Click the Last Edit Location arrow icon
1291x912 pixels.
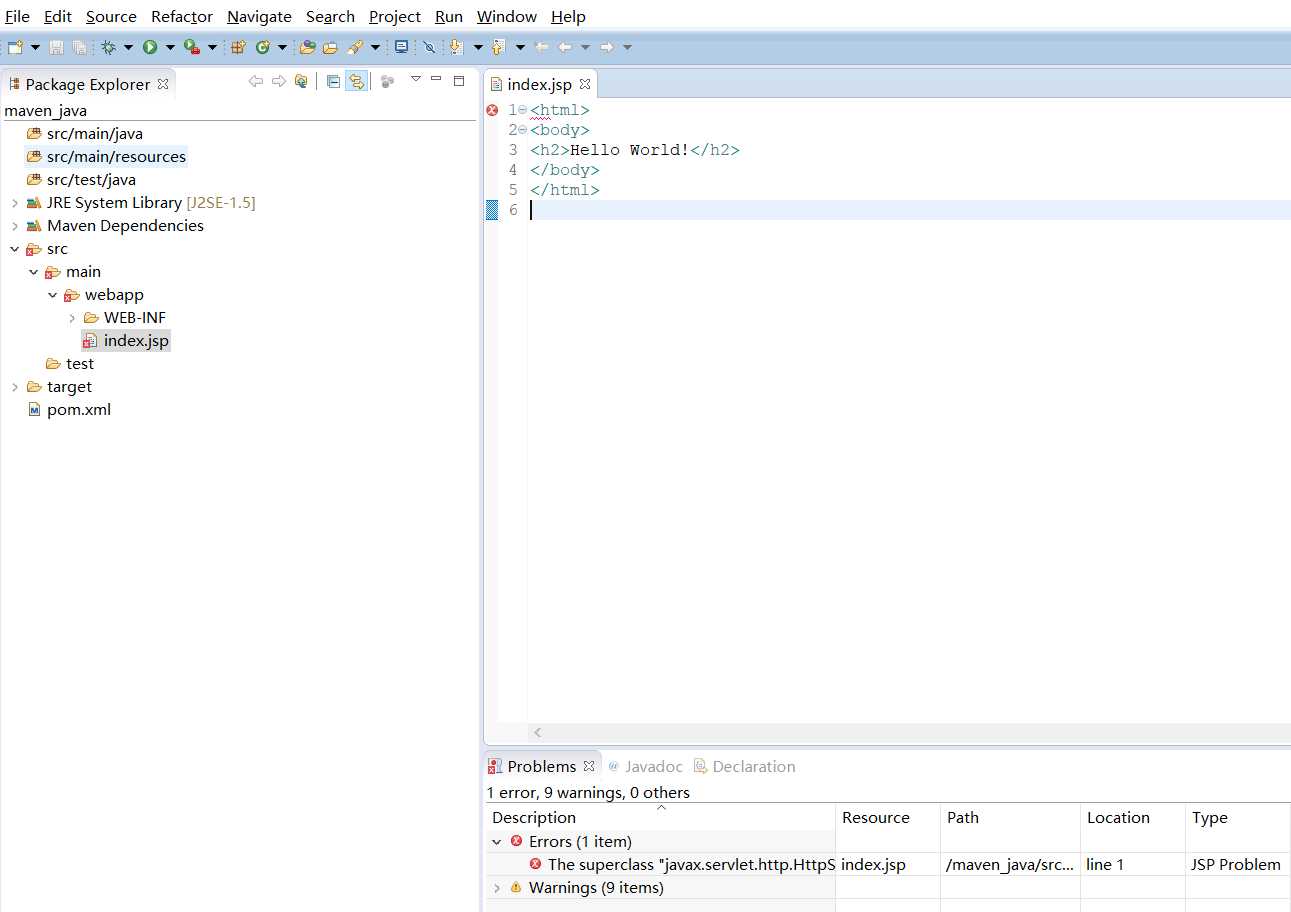tap(541, 47)
